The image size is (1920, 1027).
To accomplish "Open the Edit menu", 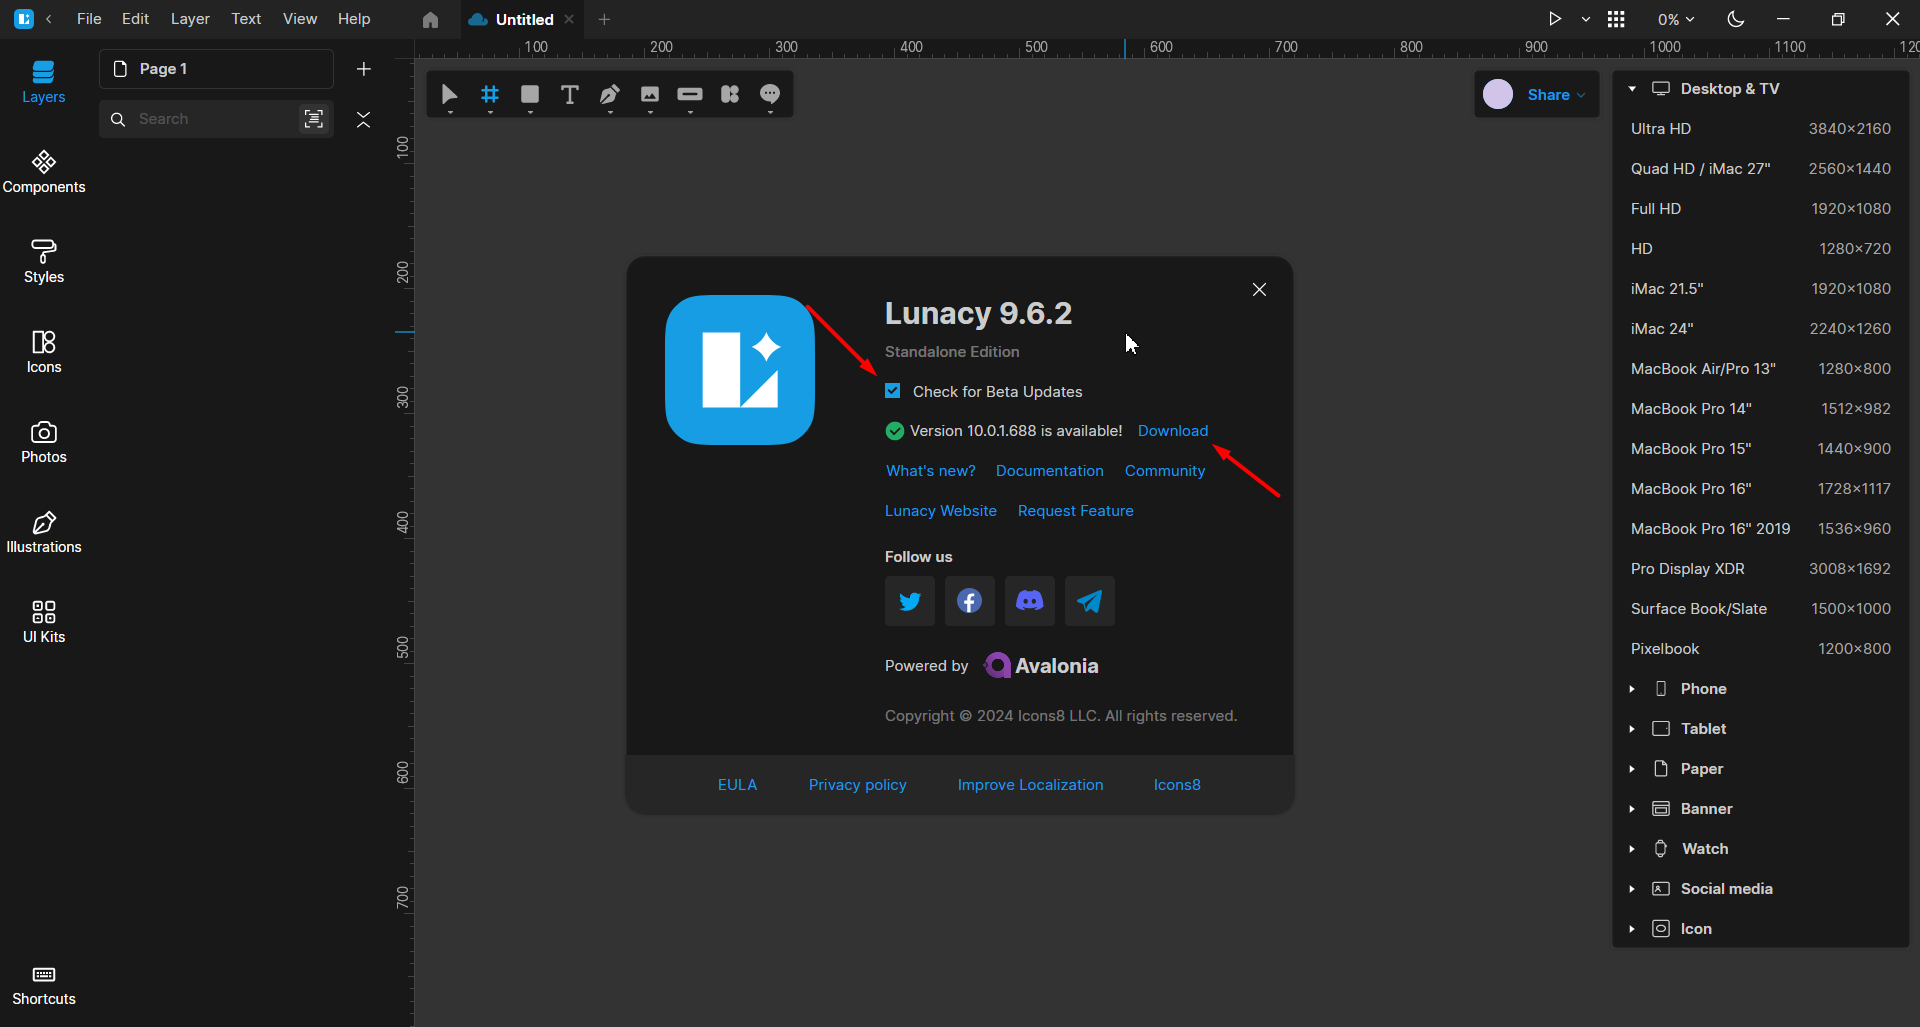I will click(x=135, y=19).
